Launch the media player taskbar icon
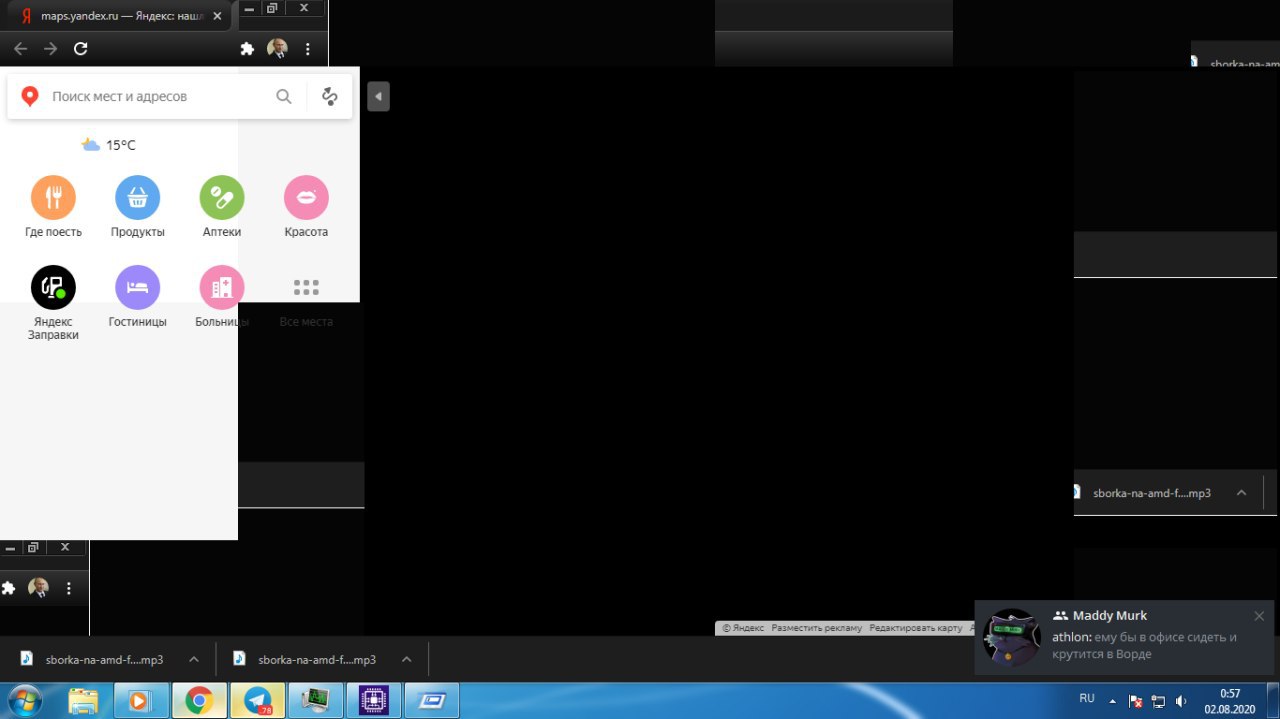Image resolution: width=1280 pixels, height=719 pixels. pos(140,701)
